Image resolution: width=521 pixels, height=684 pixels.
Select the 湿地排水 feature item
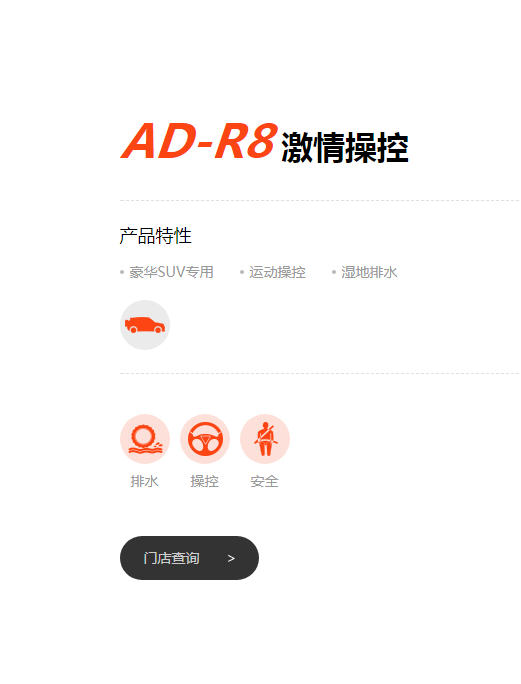pos(370,272)
